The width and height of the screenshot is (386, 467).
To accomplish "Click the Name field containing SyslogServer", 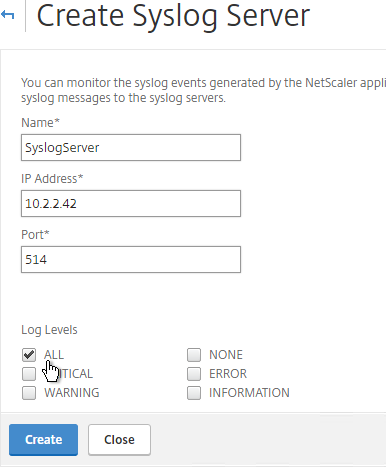I will point(131,148).
